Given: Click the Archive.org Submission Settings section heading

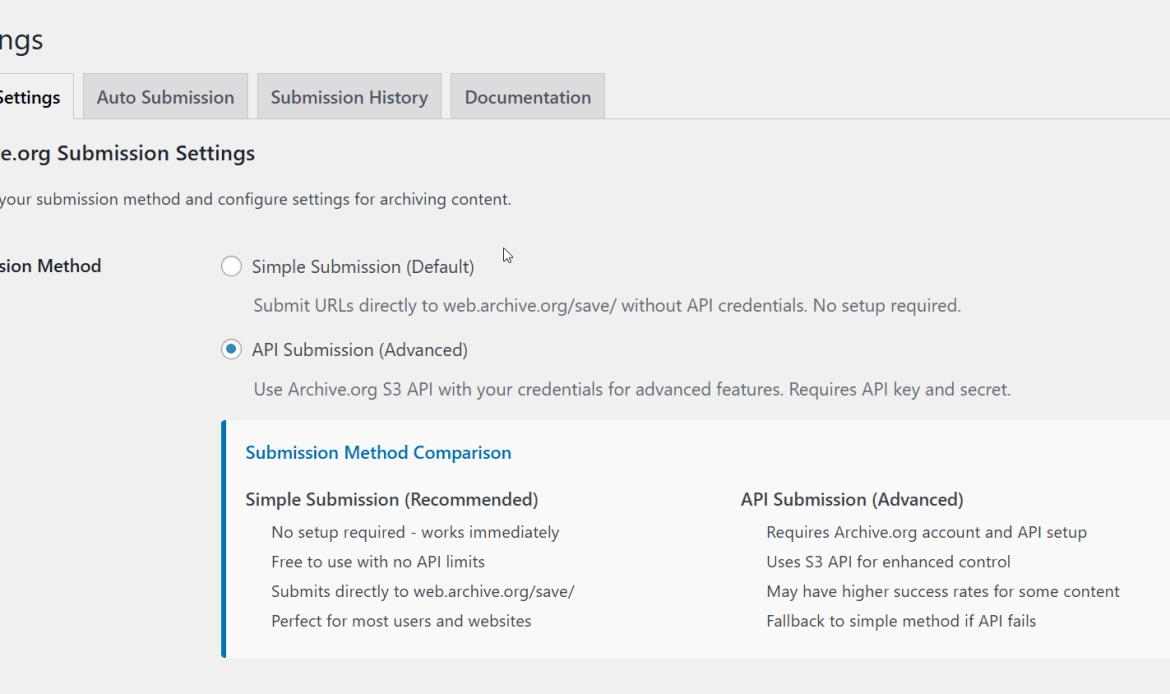Looking at the screenshot, I should click(126, 153).
